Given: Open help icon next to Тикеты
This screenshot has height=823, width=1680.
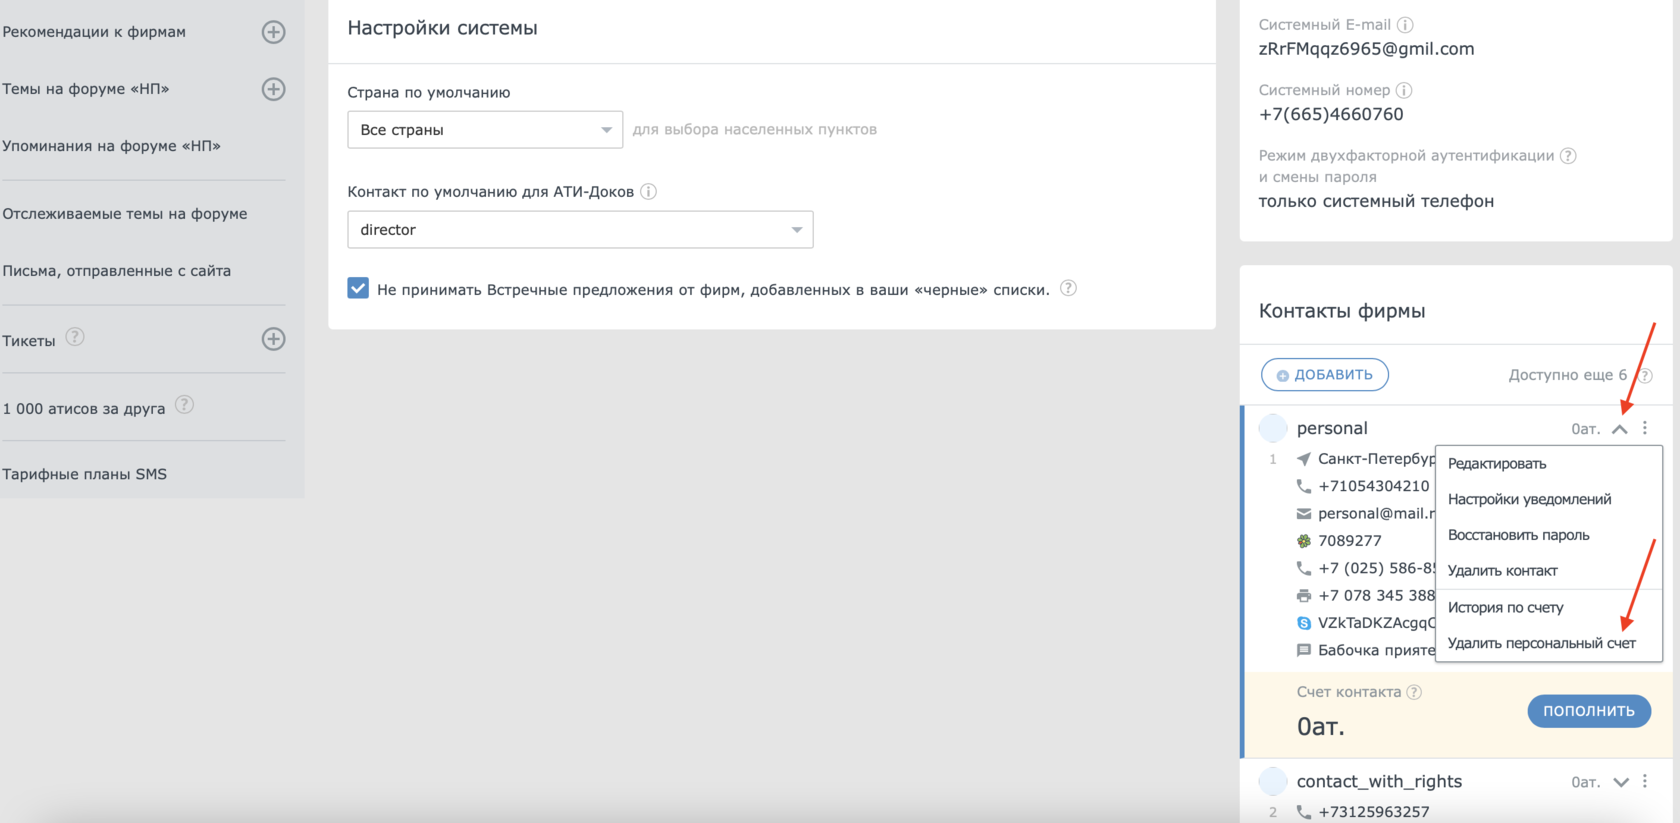Looking at the screenshot, I should (75, 337).
